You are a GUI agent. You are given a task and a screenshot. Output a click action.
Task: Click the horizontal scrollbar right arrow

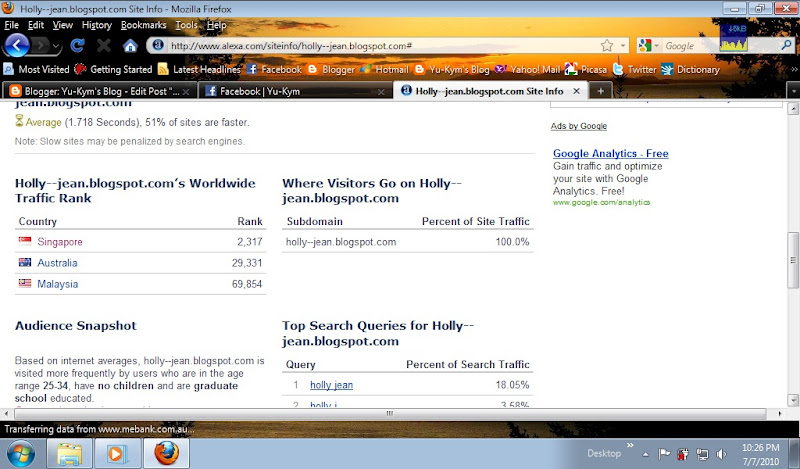(780, 413)
